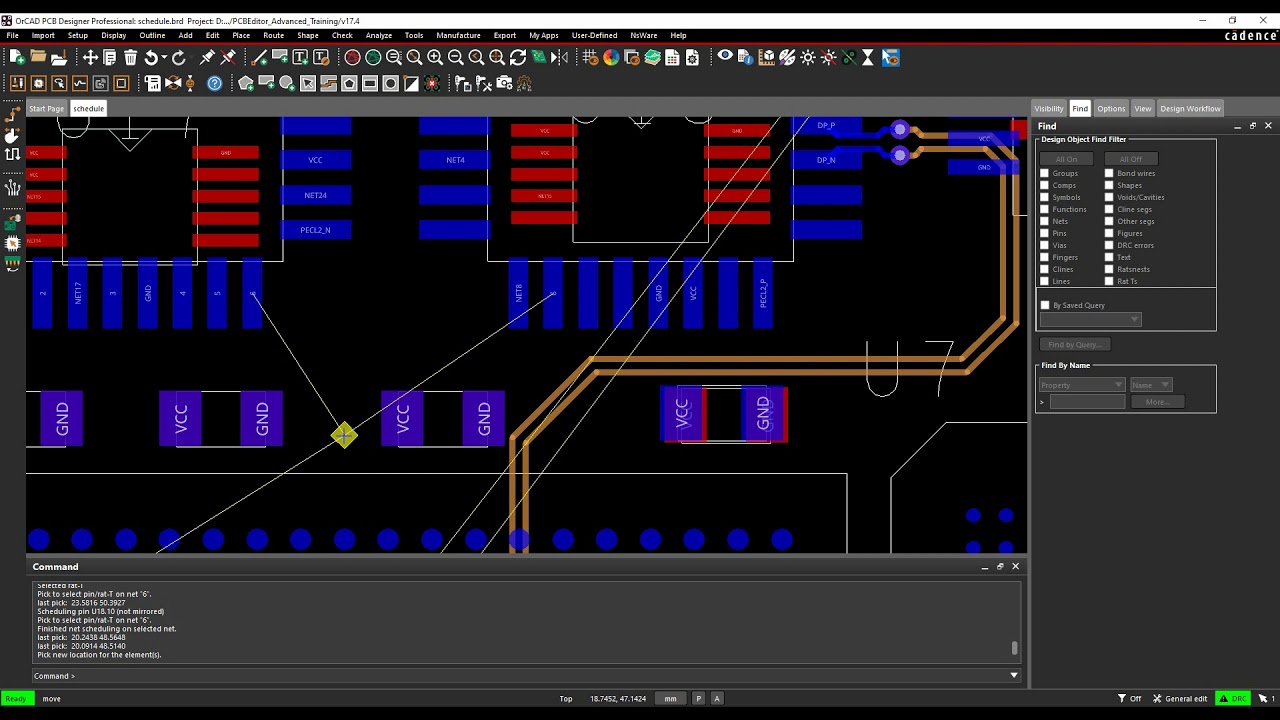The height and width of the screenshot is (720, 1280).
Task: Enable the DRC errors checkbox
Action: 1109,245
